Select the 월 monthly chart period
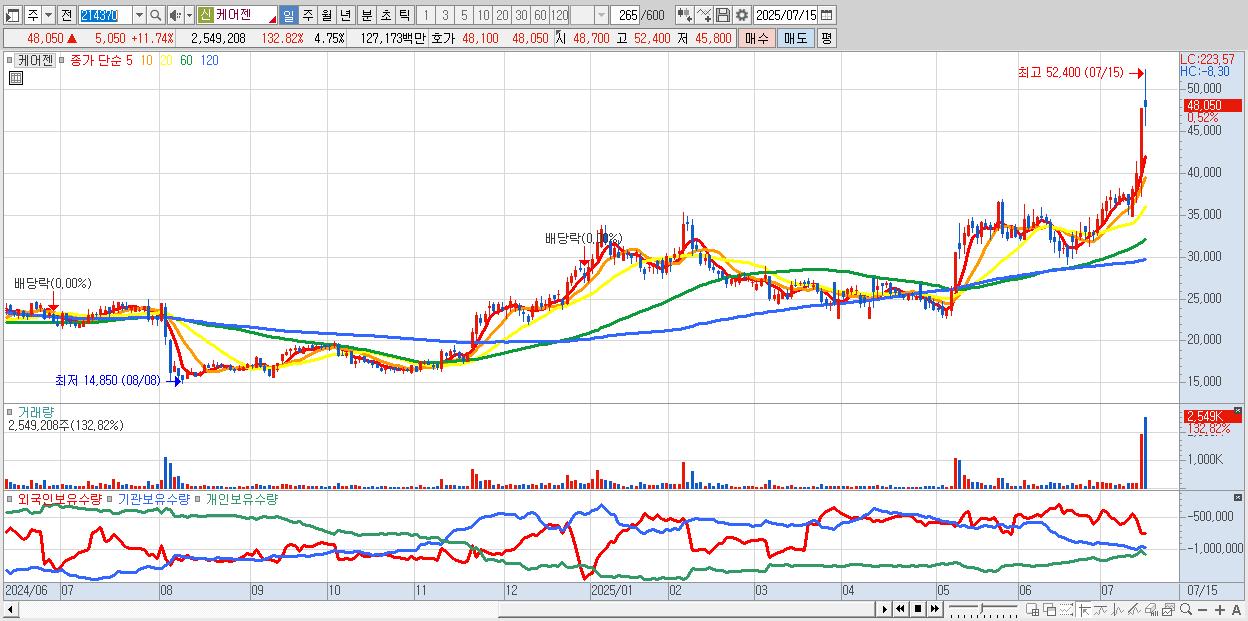This screenshot has width=1248, height=621. pos(326,15)
